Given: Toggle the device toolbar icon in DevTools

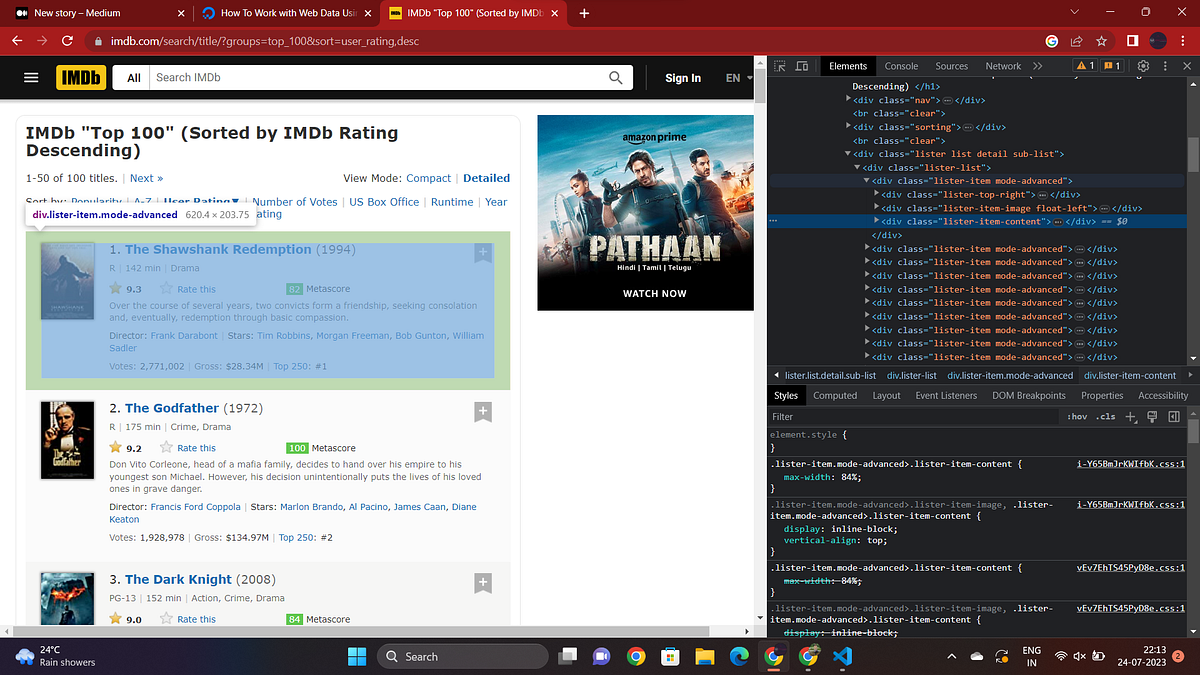Looking at the screenshot, I should [x=801, y=66].
